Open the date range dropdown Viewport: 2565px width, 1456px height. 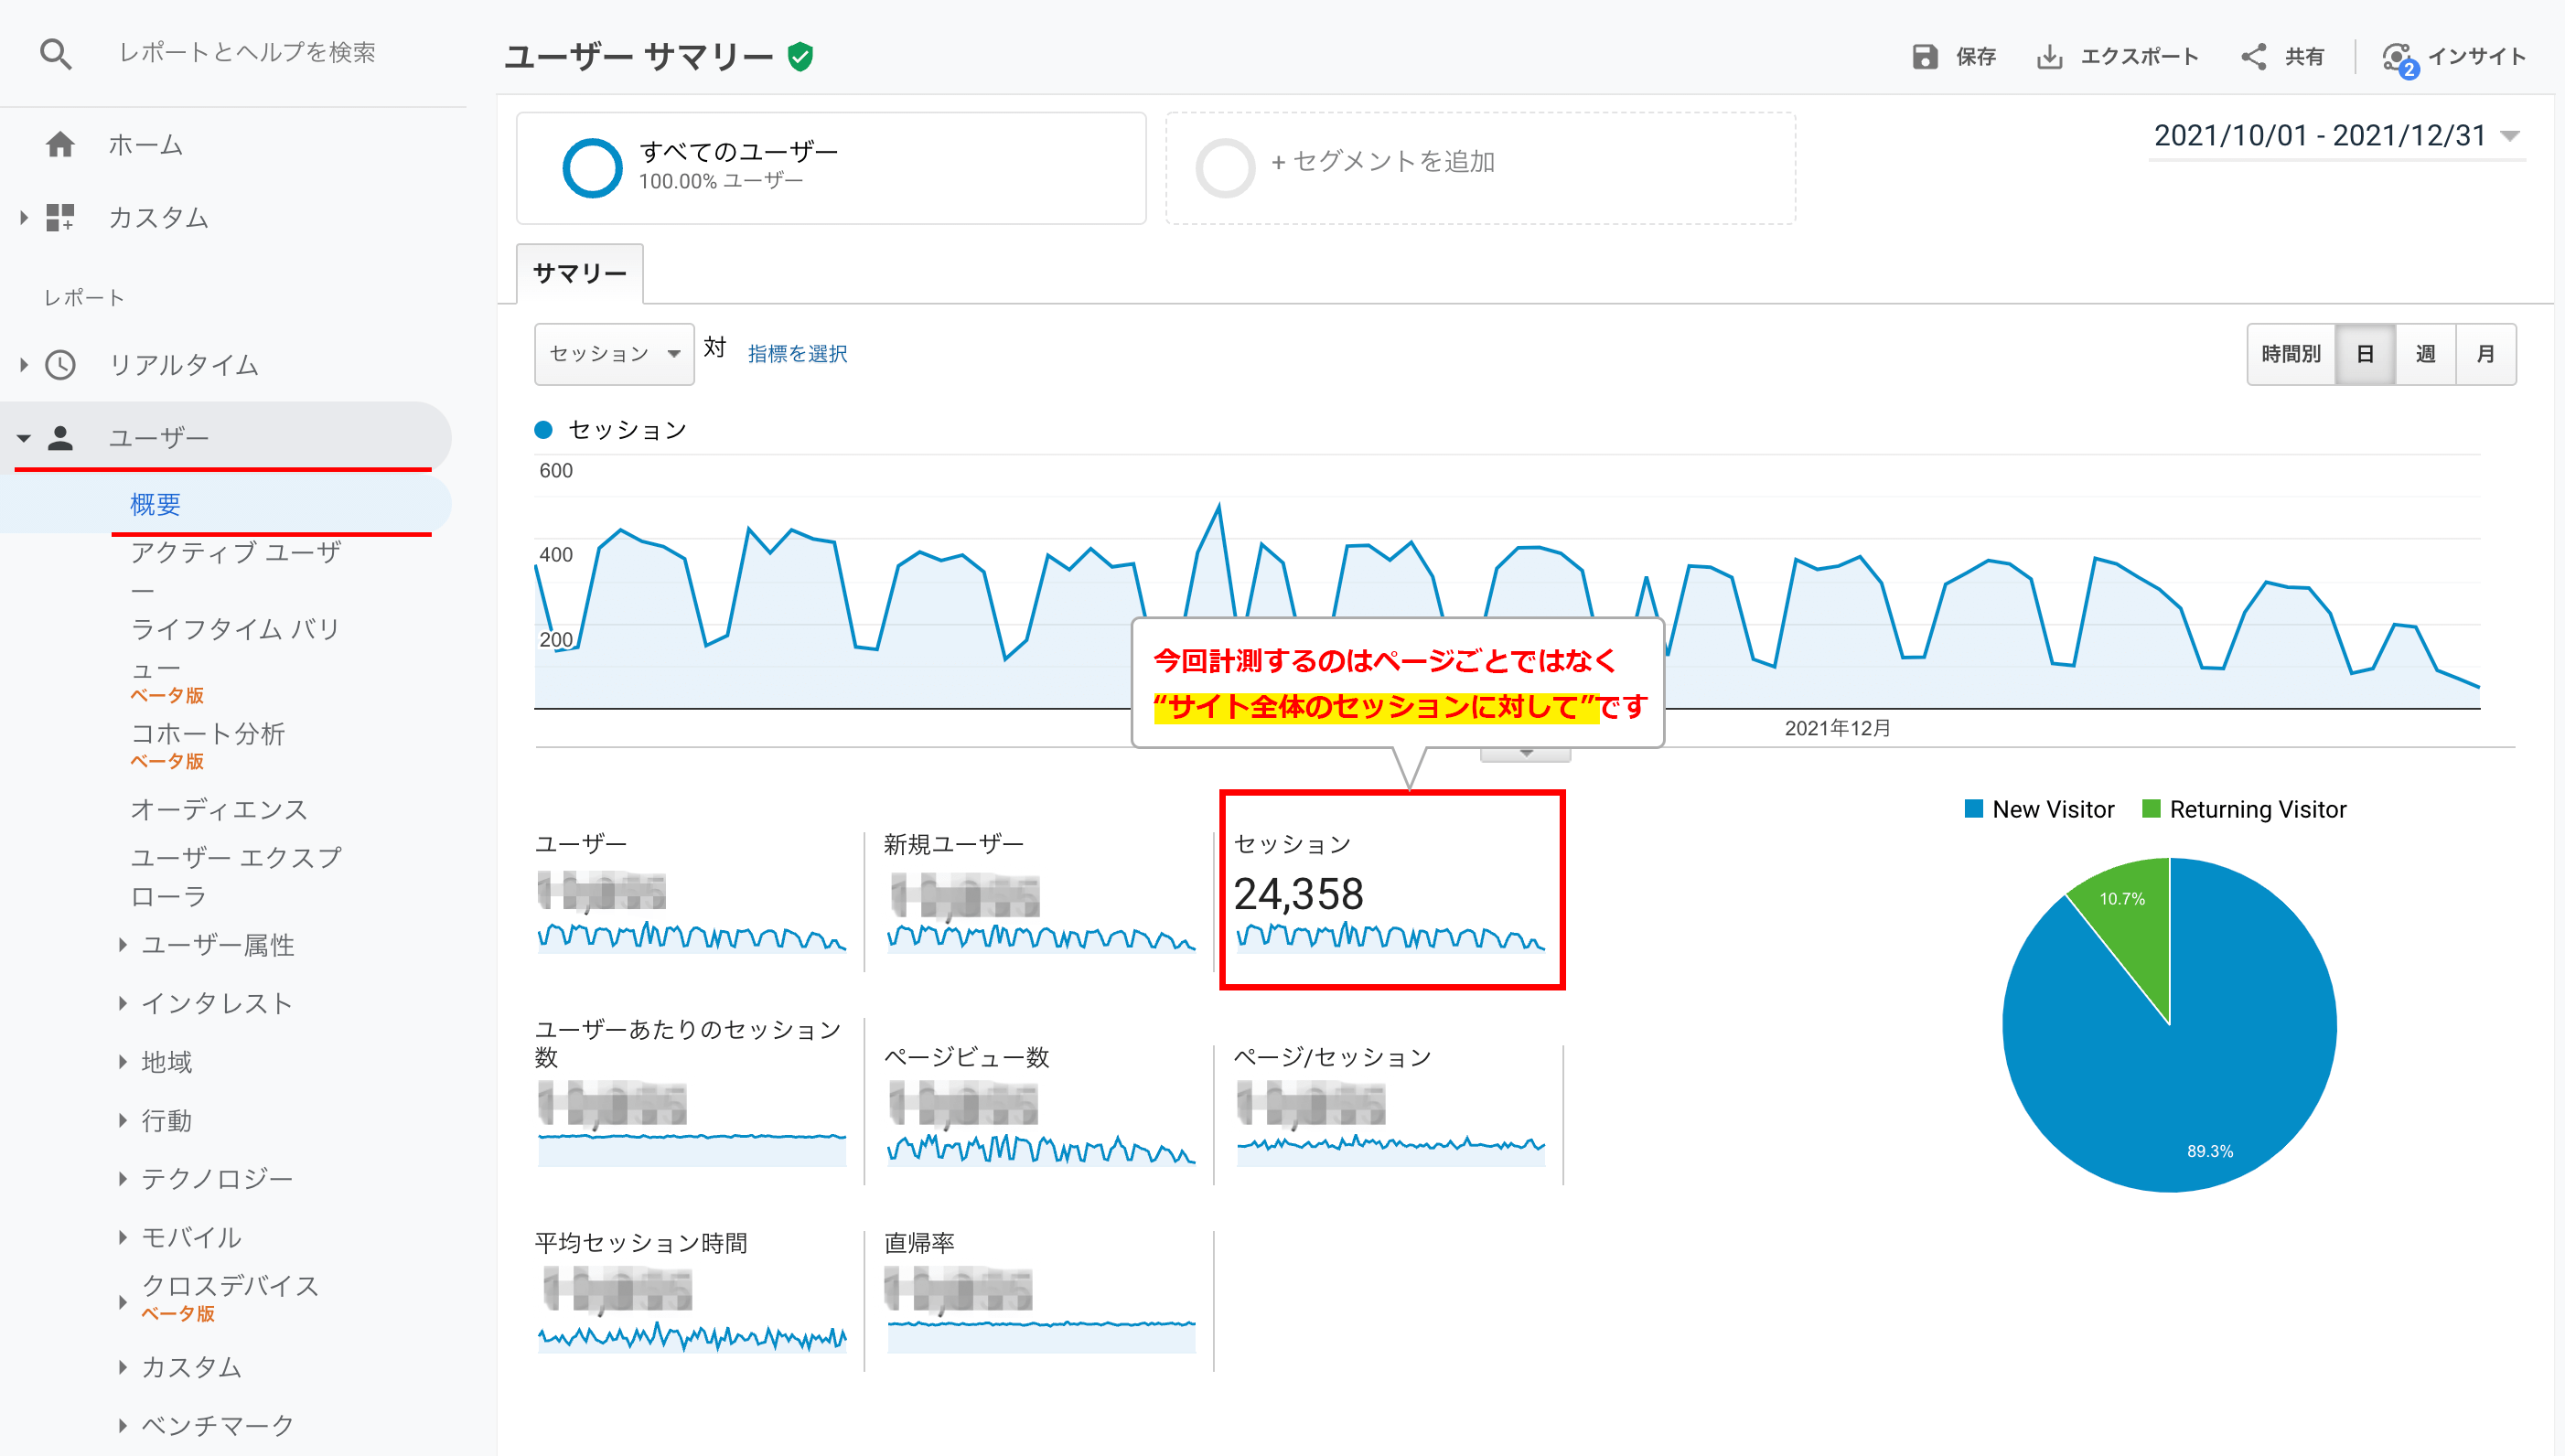(2336, 136)
